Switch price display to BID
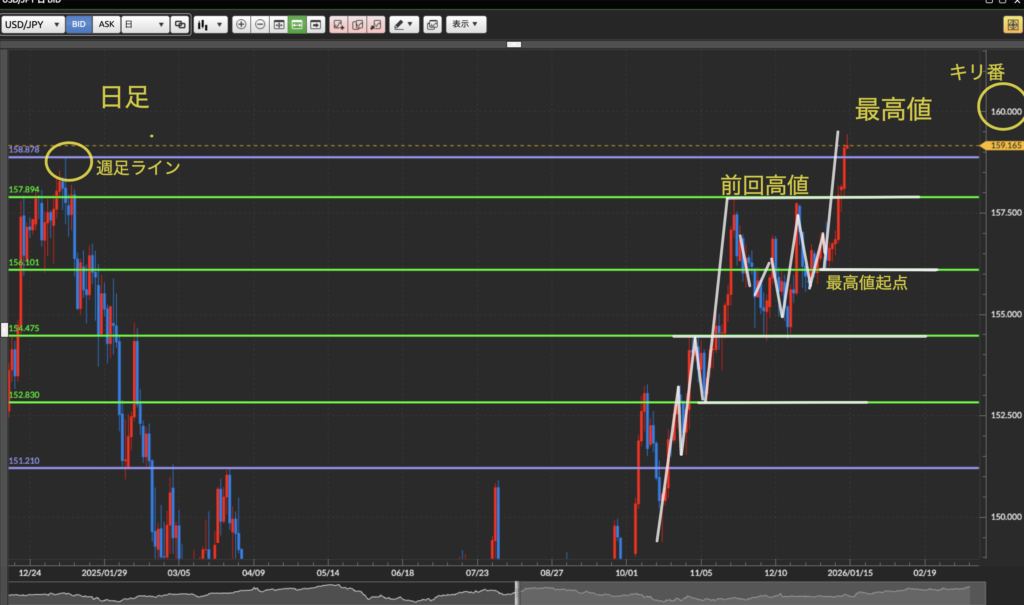 [79, 25]
